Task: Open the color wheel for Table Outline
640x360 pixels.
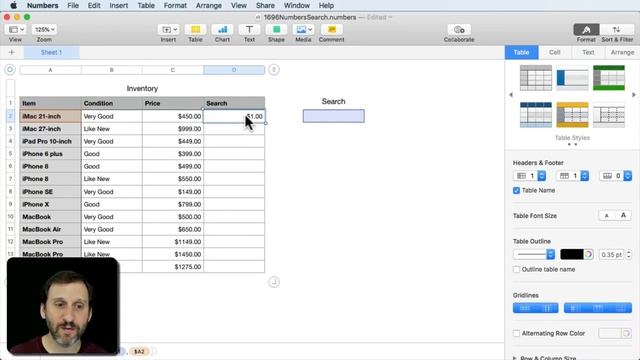Action: click(588, 254)
